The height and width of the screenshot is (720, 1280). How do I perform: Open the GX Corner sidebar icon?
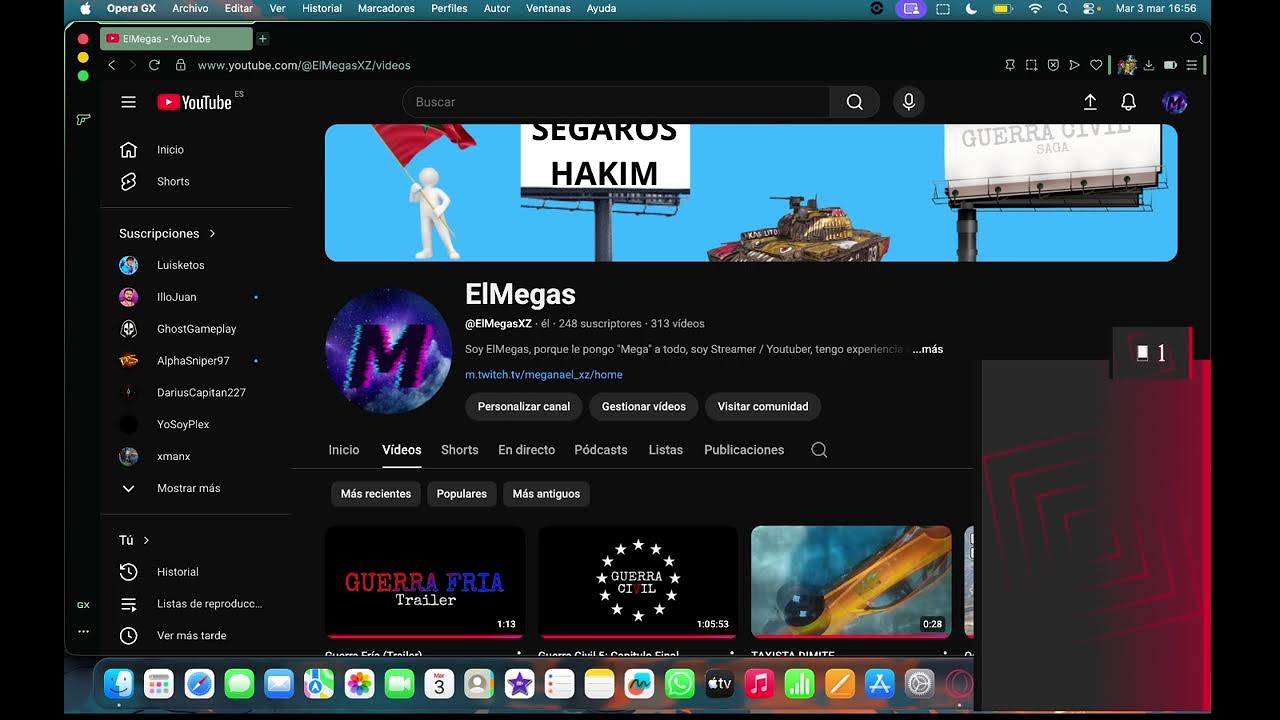click(x=83, y=605)
